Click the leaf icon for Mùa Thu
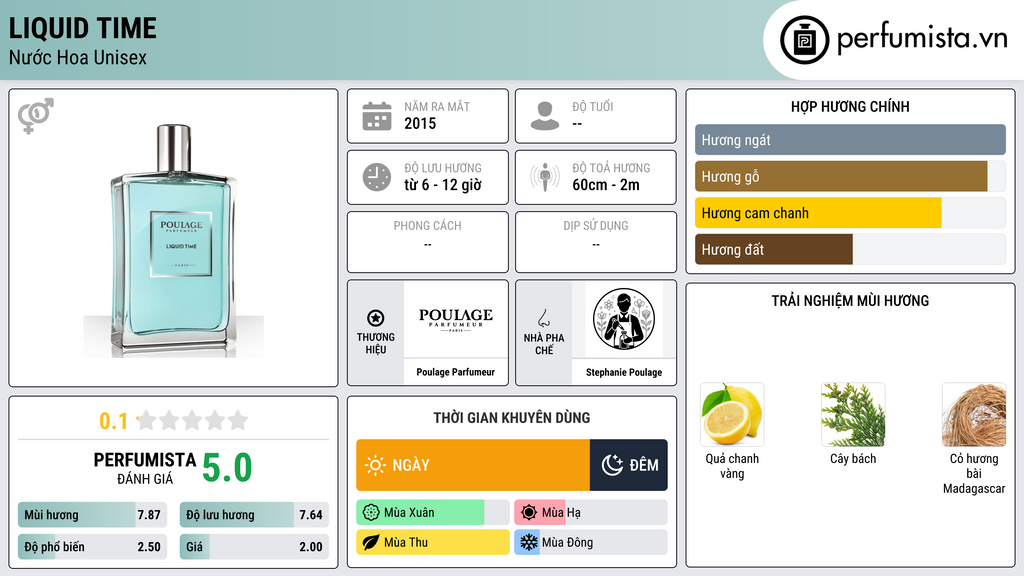 pyautogui.click(x=371, y=542)
